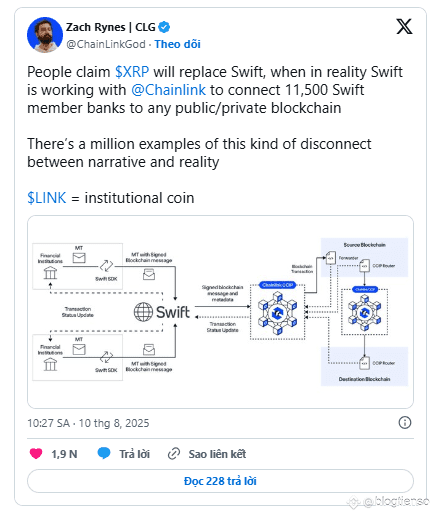Screen dimensions: 437x519
Task: Open the Swift Chainlink diagram image
Action: click(220, 312)
